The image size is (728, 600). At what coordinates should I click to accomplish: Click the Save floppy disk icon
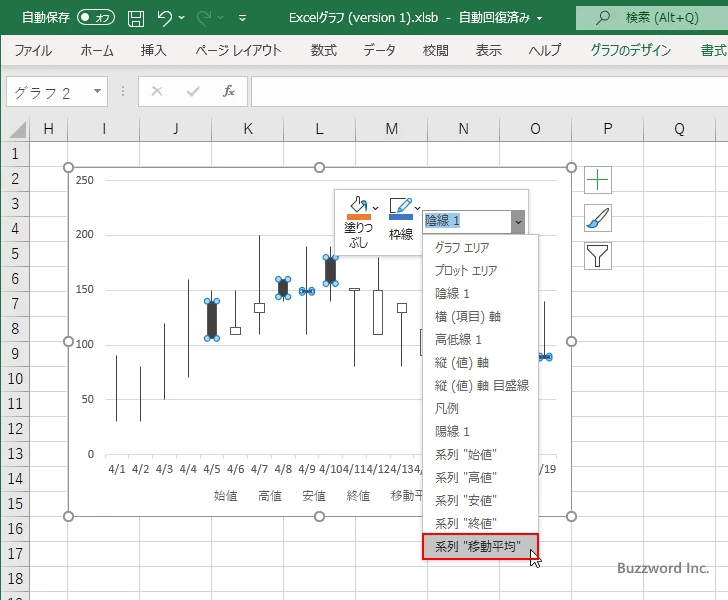click(136, 18)
